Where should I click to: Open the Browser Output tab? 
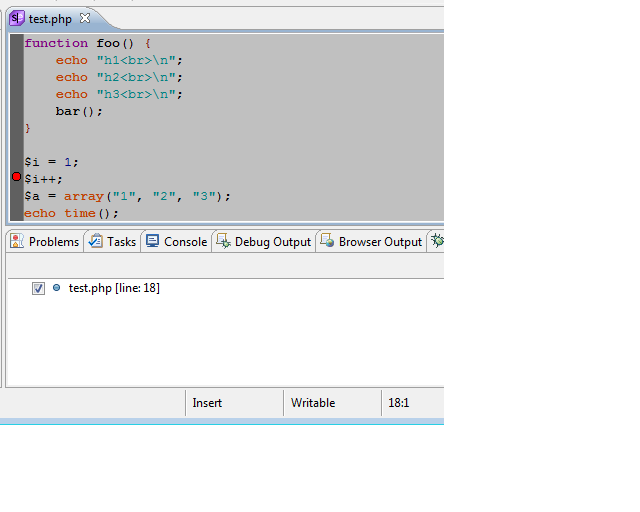(x=371, y=242)
